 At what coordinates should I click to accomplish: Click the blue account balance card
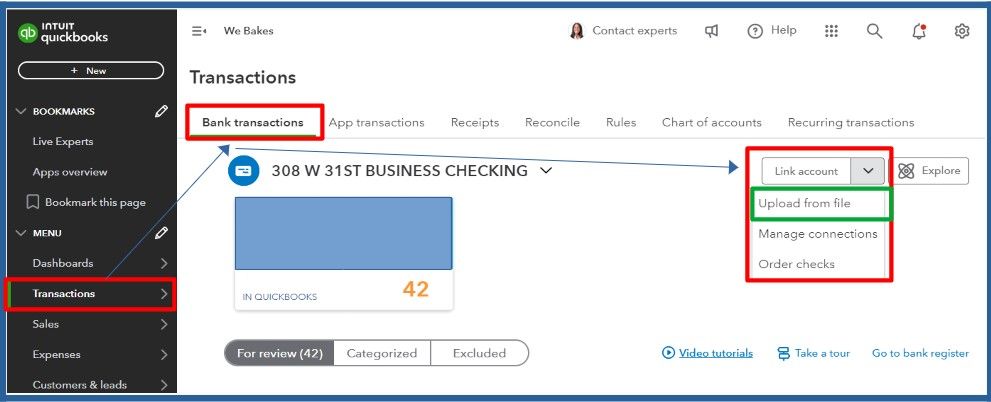point(343,233)
